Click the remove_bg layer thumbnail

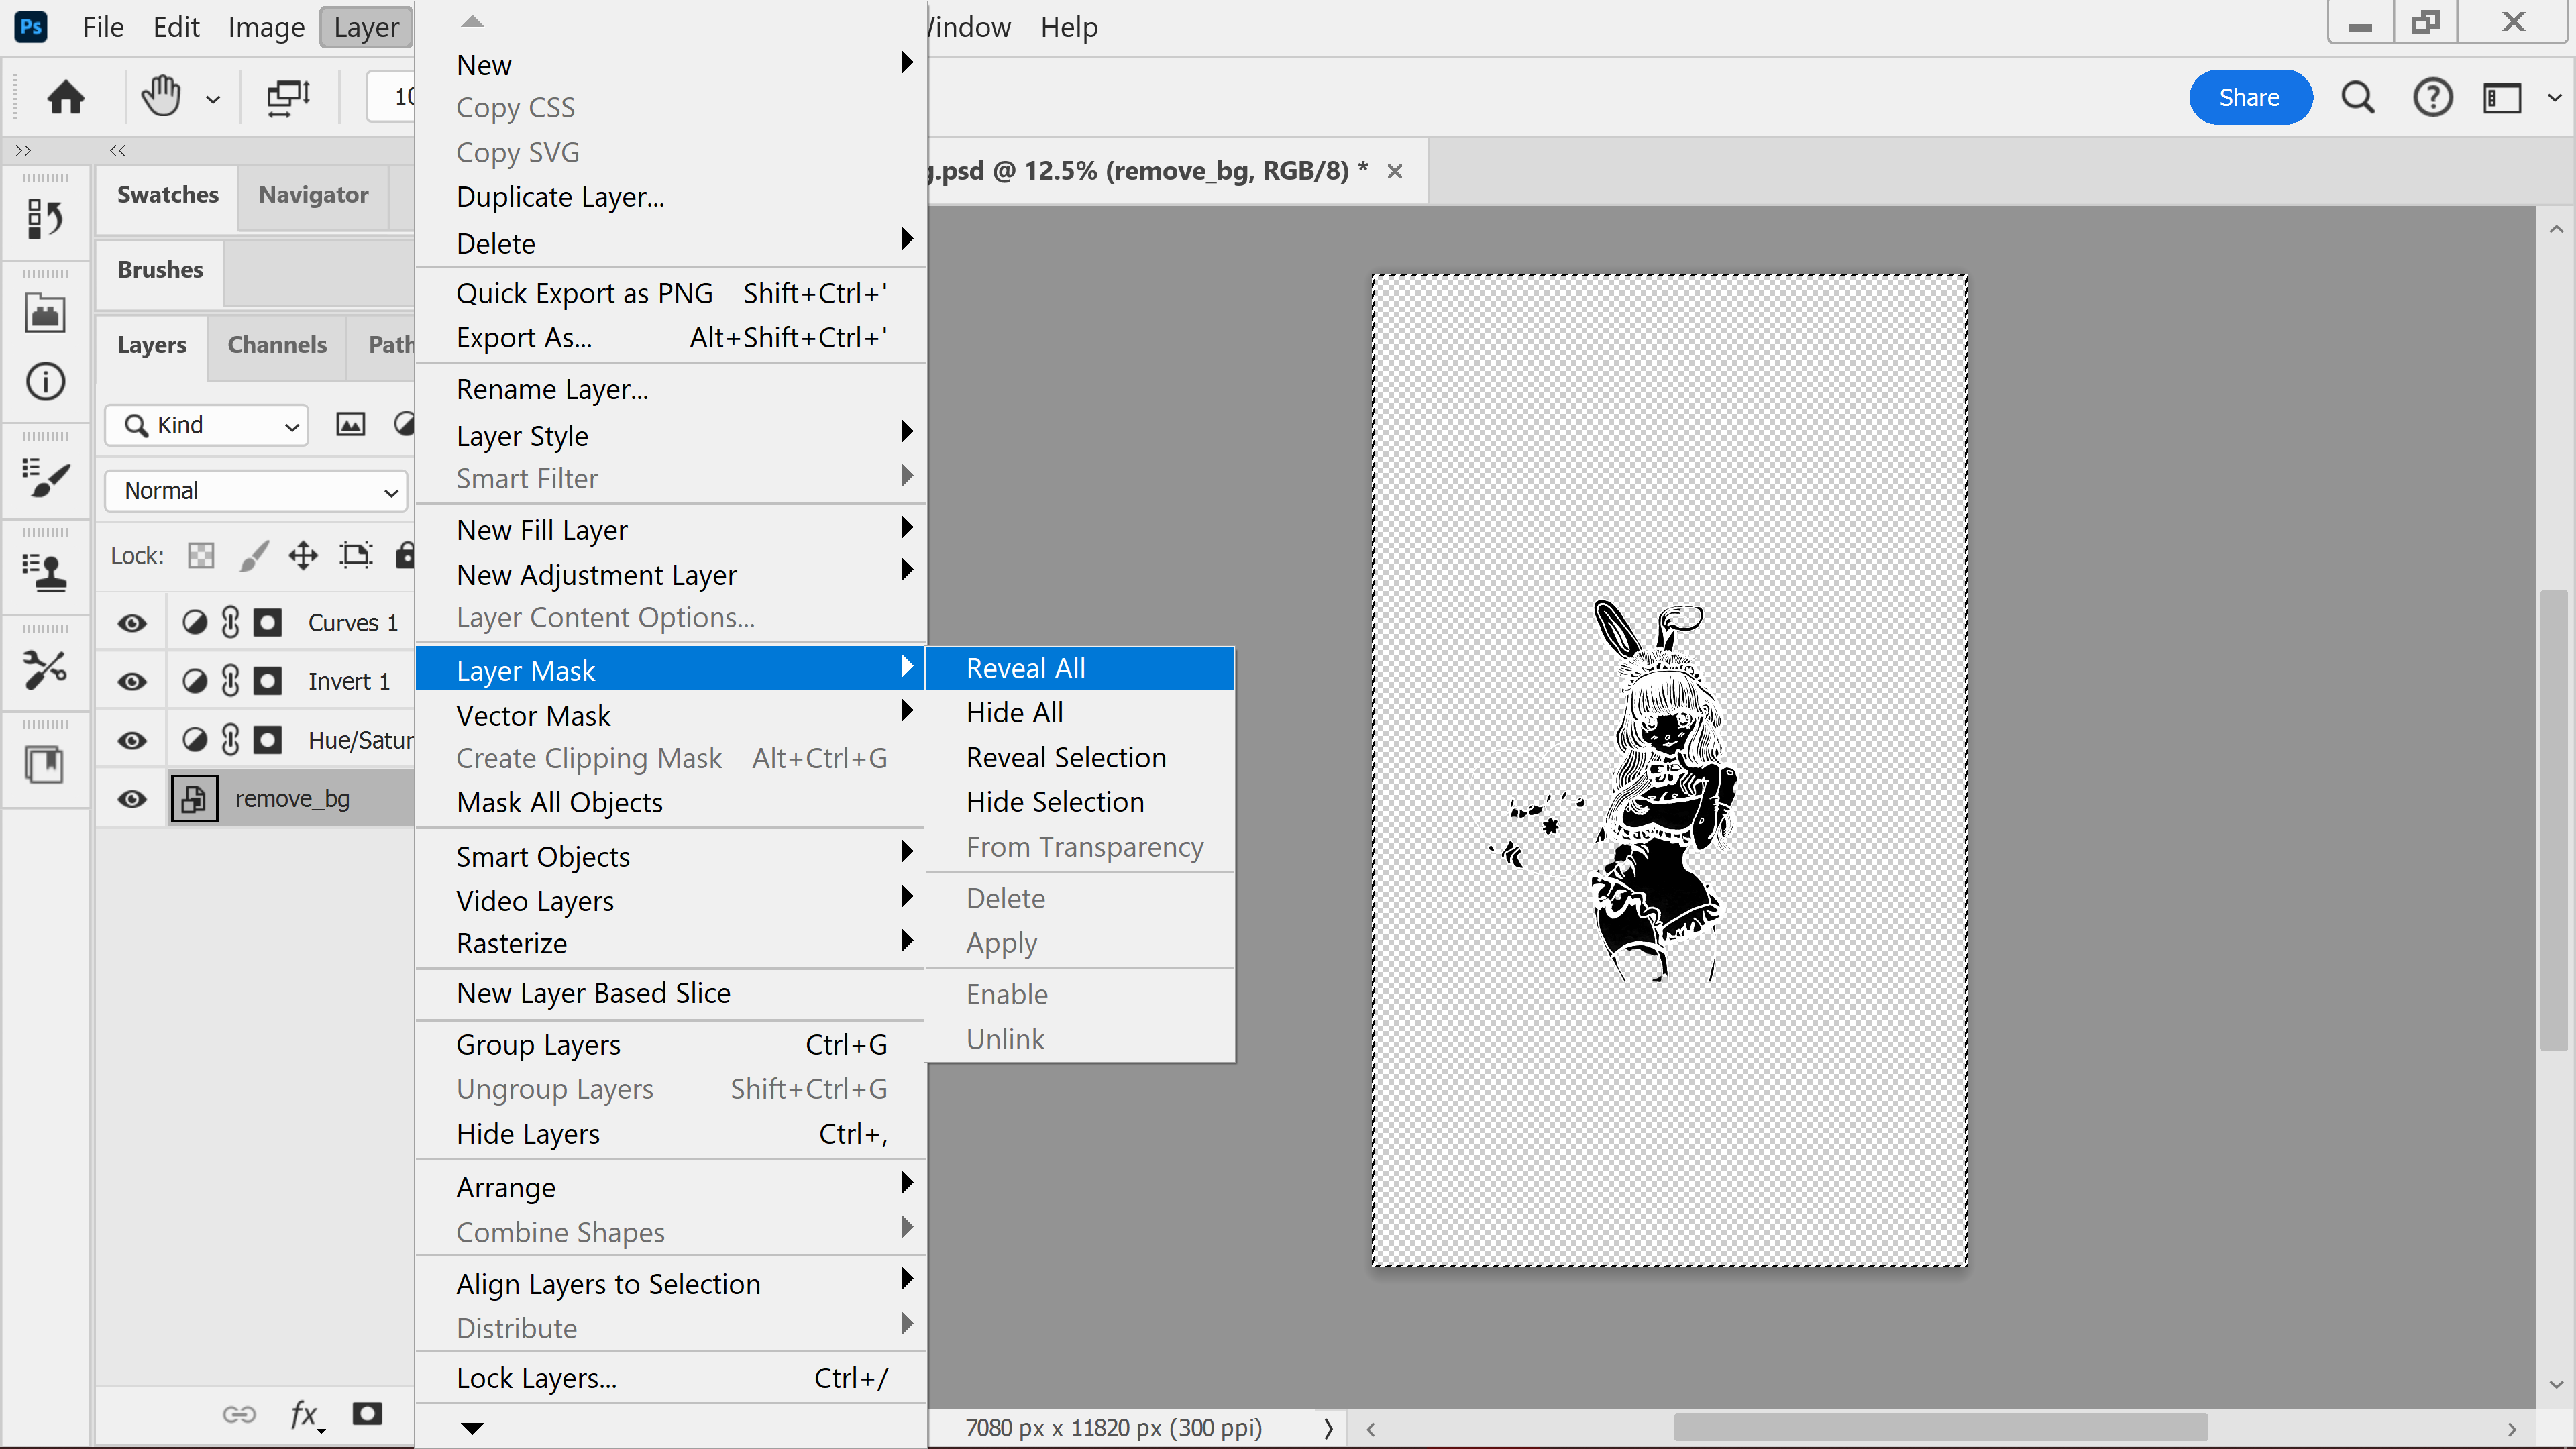(193, 798)
